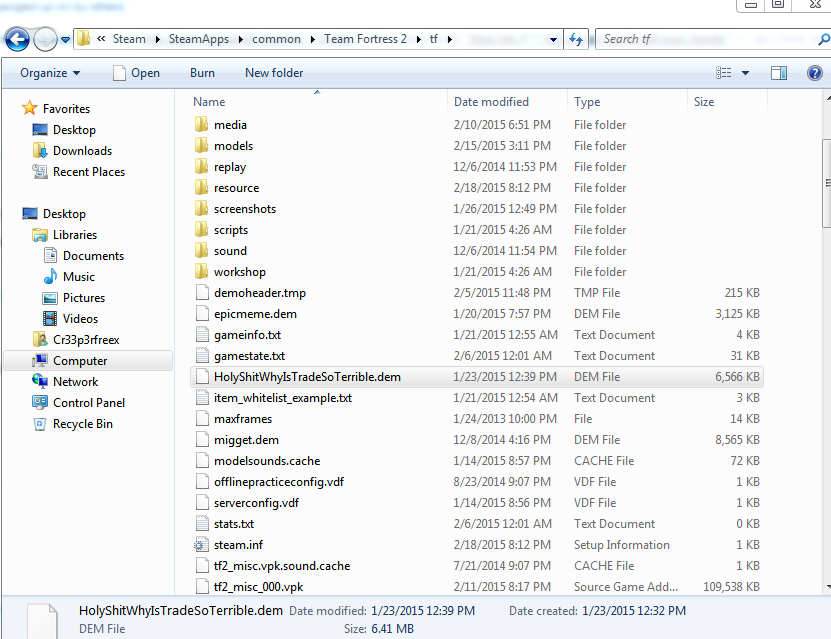Screen dimensions: 831x639
Task: Select the media folder icon
Action: point(201,125)
